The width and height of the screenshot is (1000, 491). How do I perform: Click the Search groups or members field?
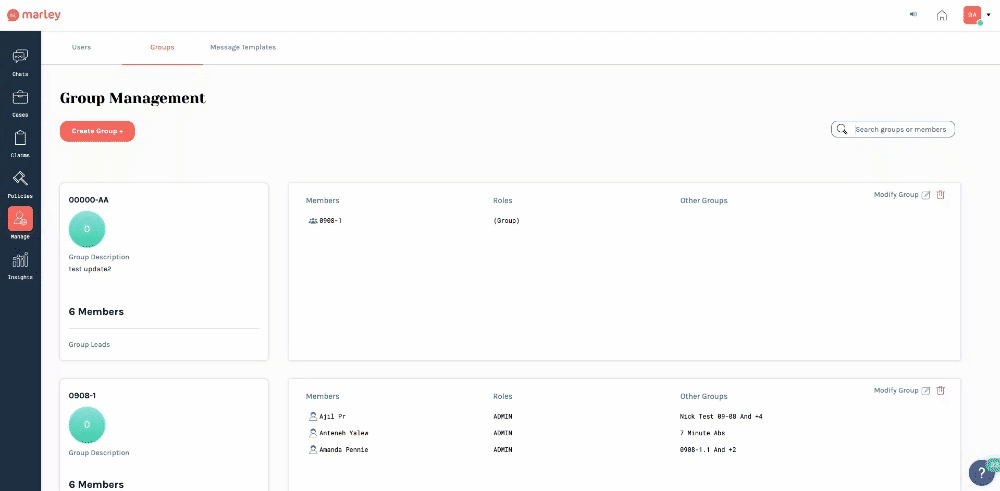point(900,129)
